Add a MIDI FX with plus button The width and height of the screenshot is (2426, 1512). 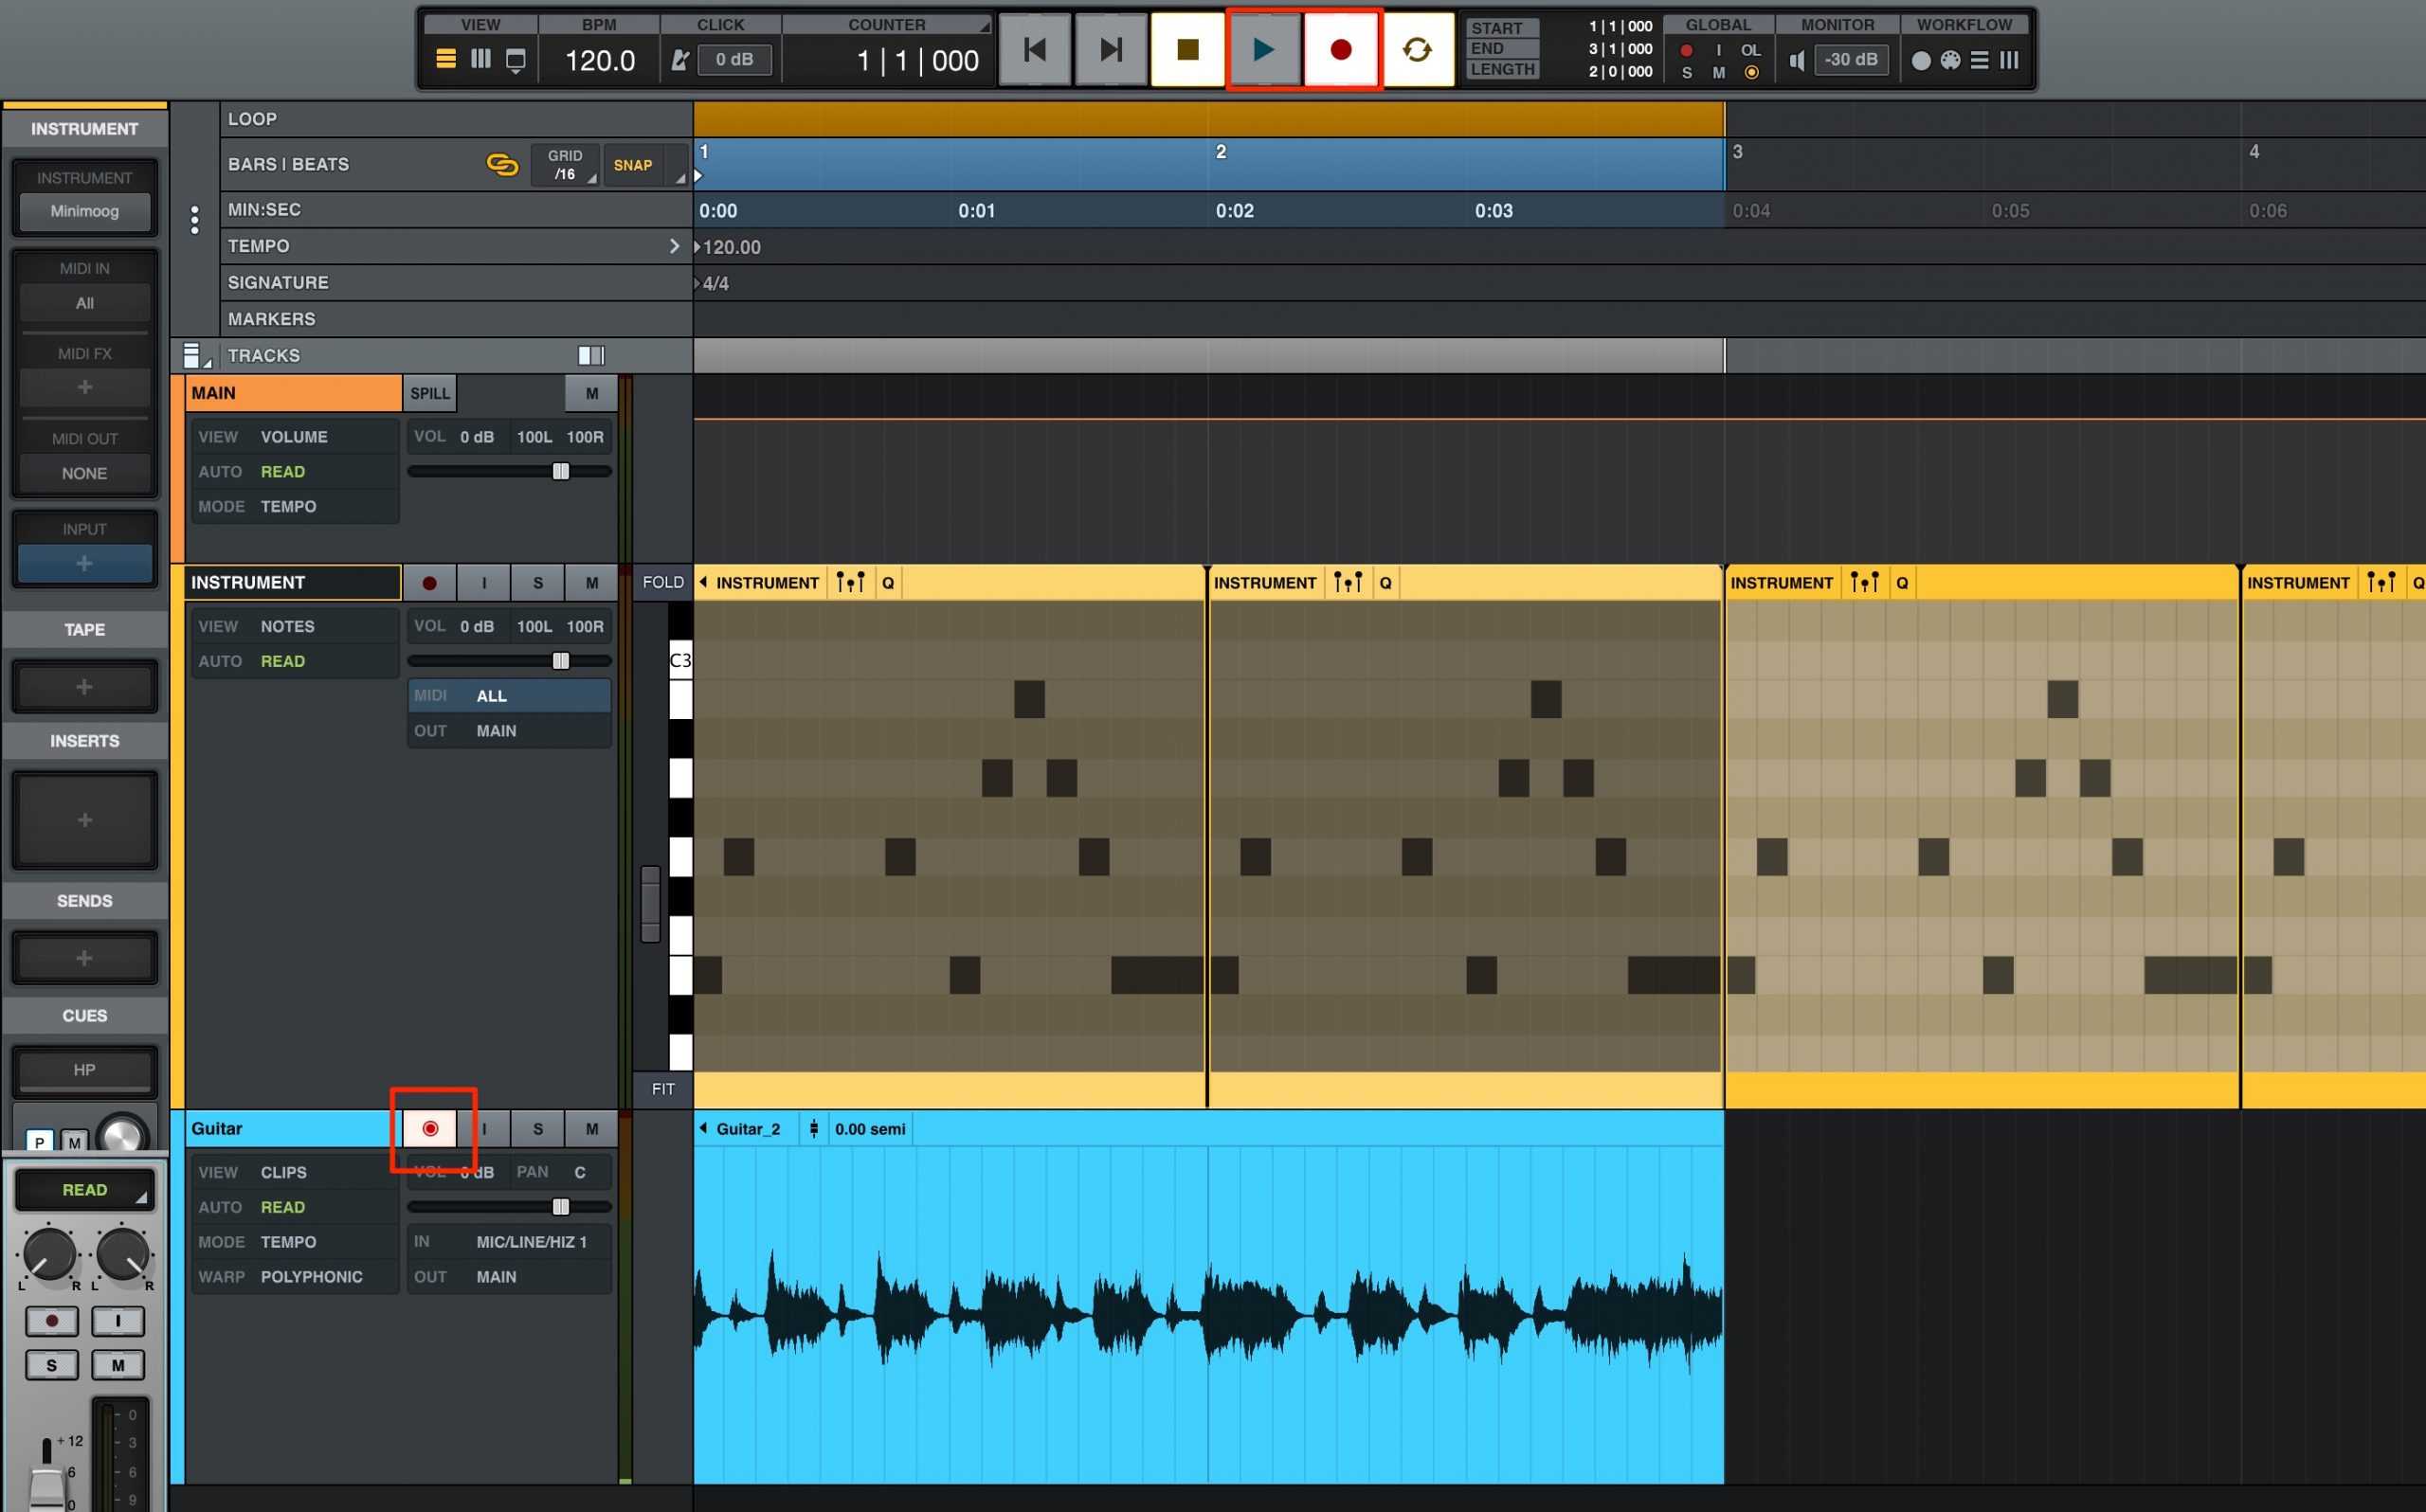[x=85, y=387]
